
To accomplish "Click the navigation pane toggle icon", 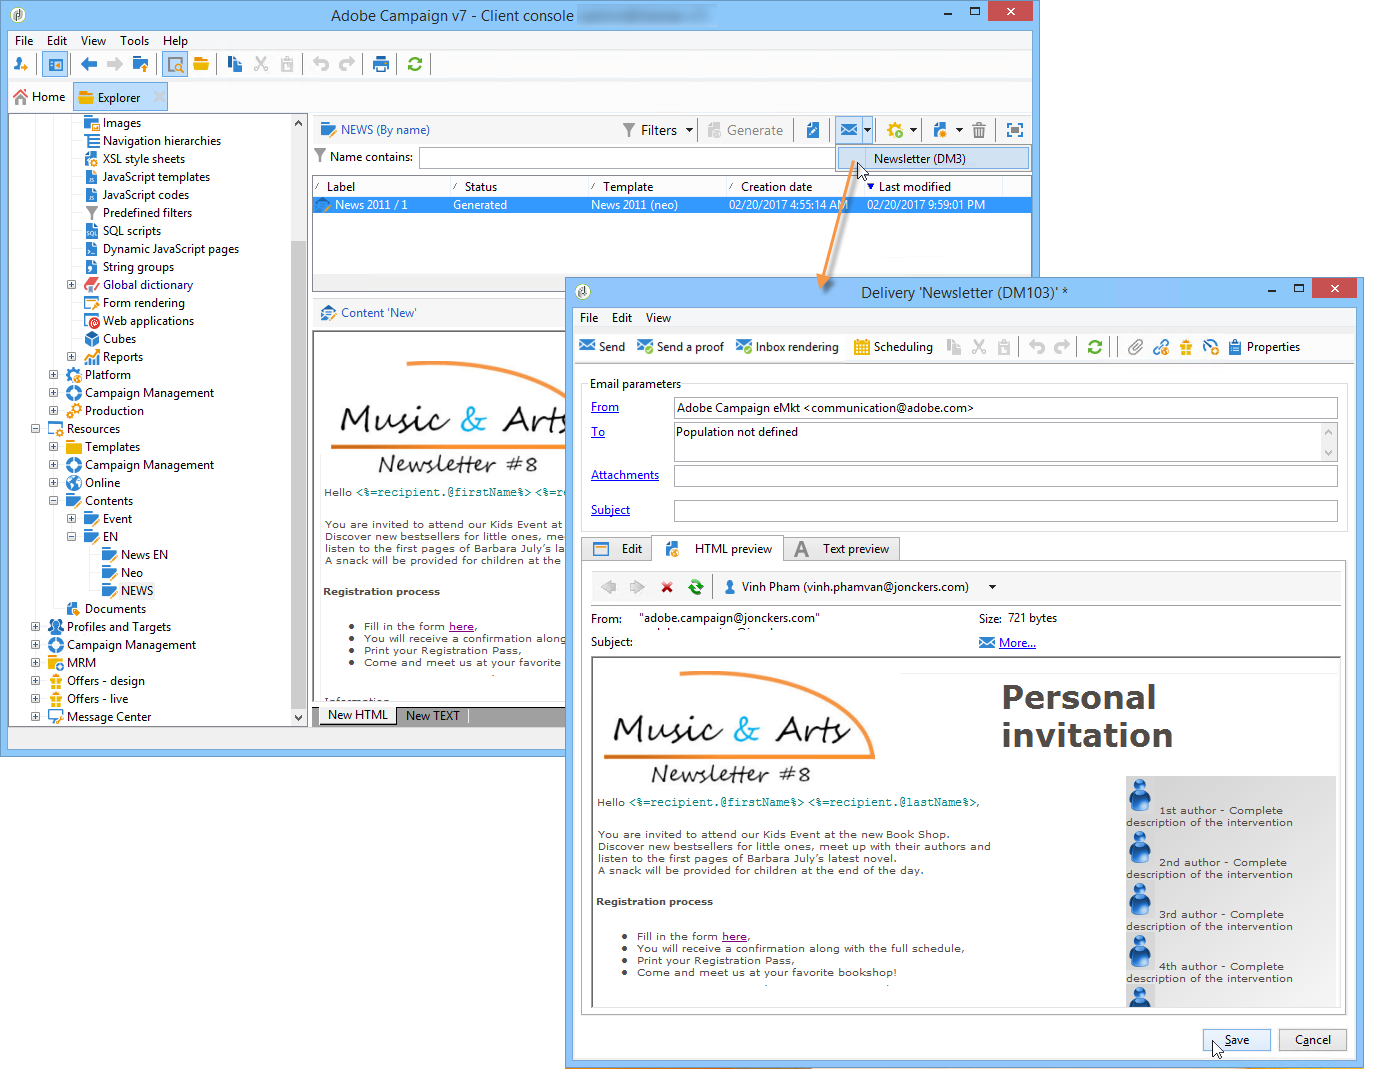I will [56, 64].
